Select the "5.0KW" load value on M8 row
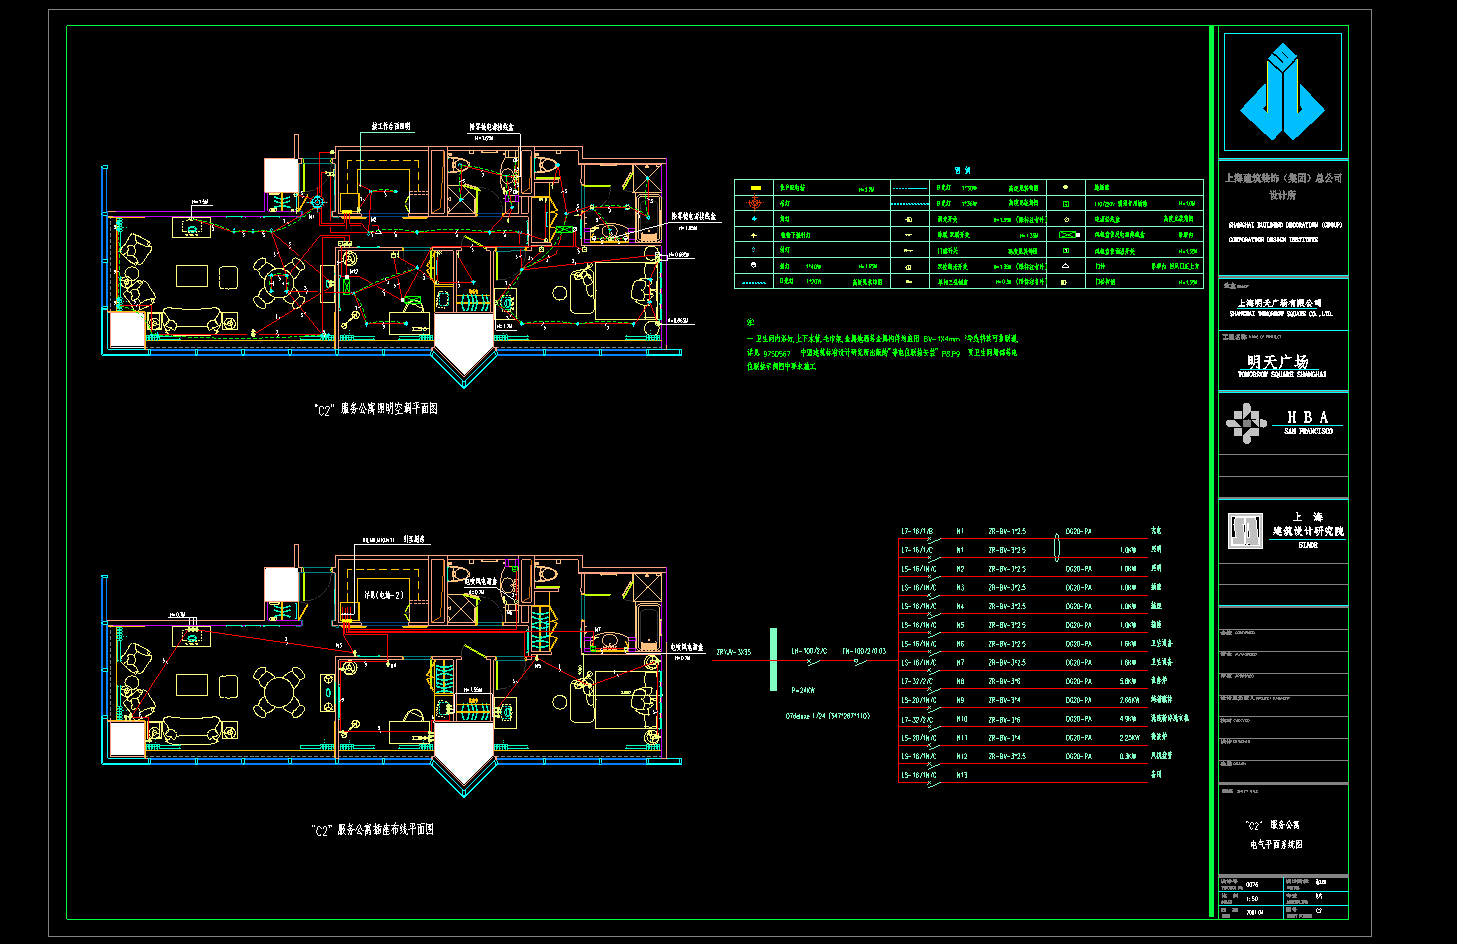 pyautogui.click(x=1128, y=681)
